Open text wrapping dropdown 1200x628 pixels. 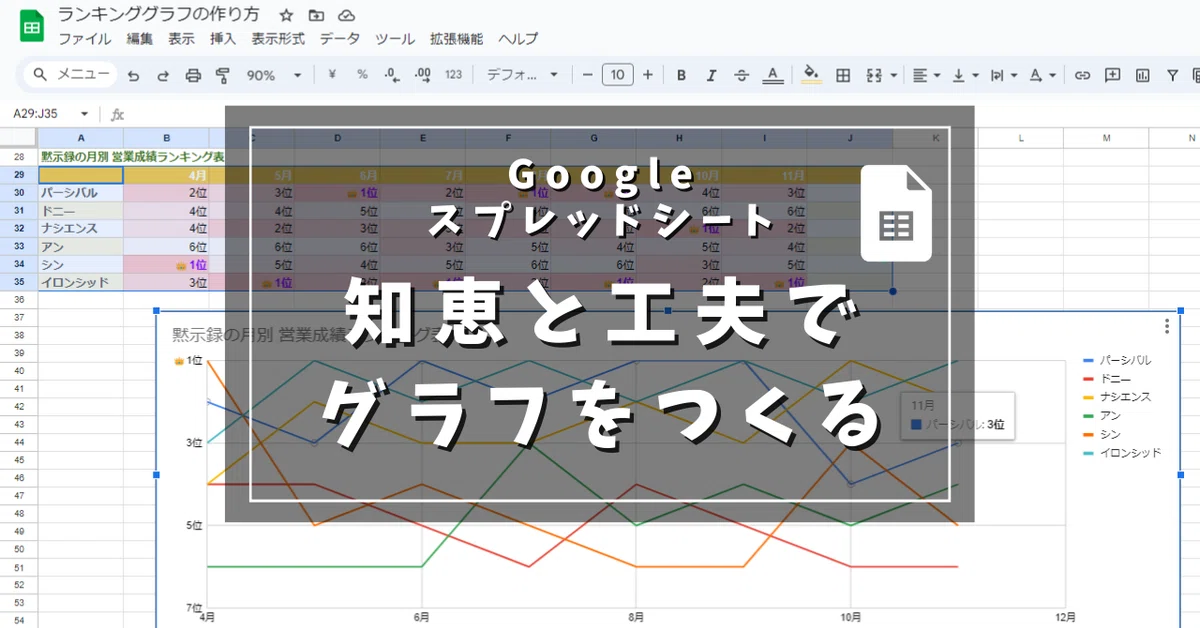pyautogui.click(x=1003, y=75)
